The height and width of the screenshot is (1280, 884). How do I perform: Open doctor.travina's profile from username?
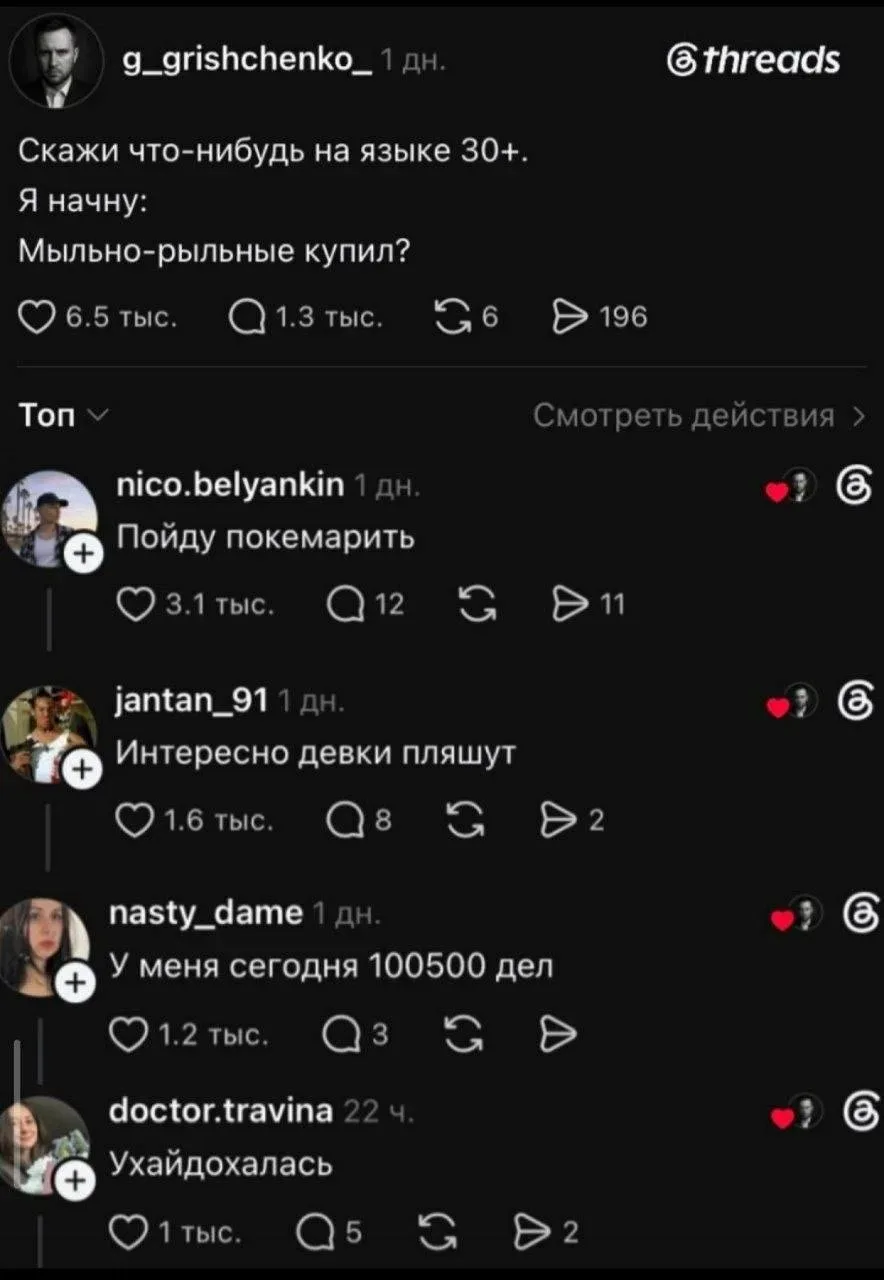point(220,1111)
